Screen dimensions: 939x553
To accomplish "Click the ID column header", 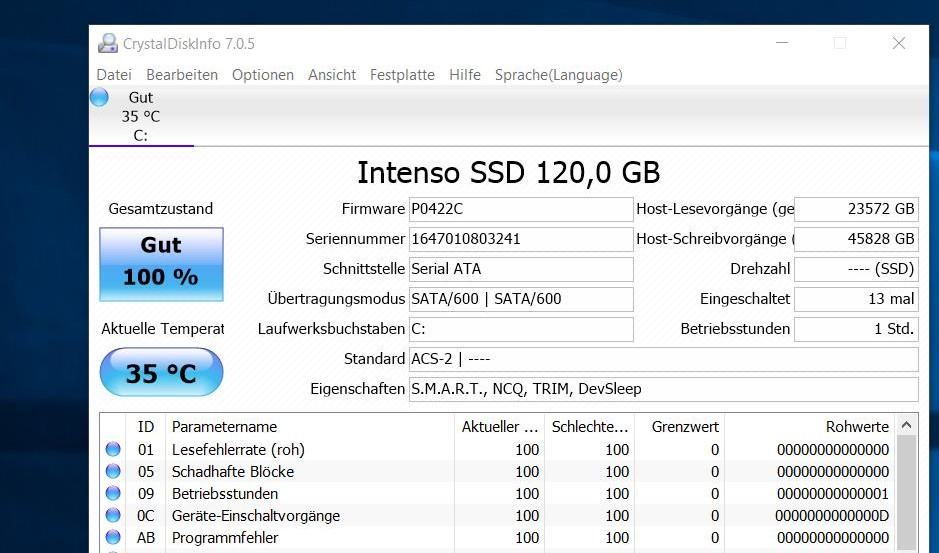I will point(146,427).
